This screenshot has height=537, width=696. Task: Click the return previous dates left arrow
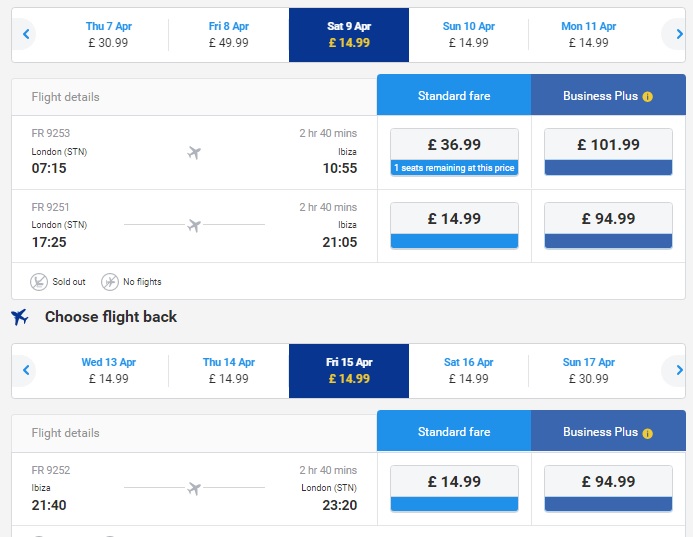tap(26, 370)
